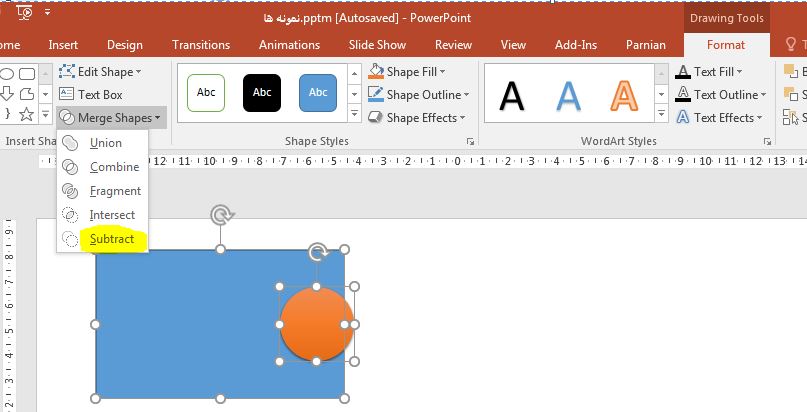Switch to the View ribbon tab
This screenshot has width=807, height=412.
[513, 45]
